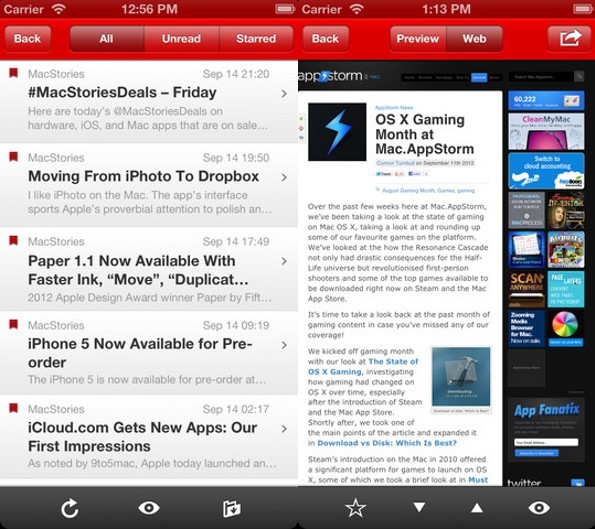Click the newsletter email input field
The height and width of the screenshot is (529, 595).
(x=546, y=442)
